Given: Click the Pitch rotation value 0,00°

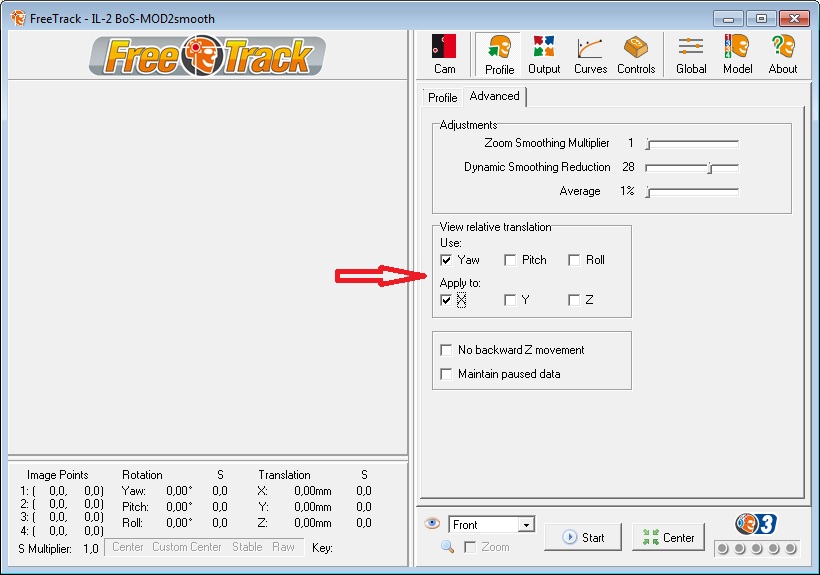Looking at the screenshot, I should coord(179,507).
